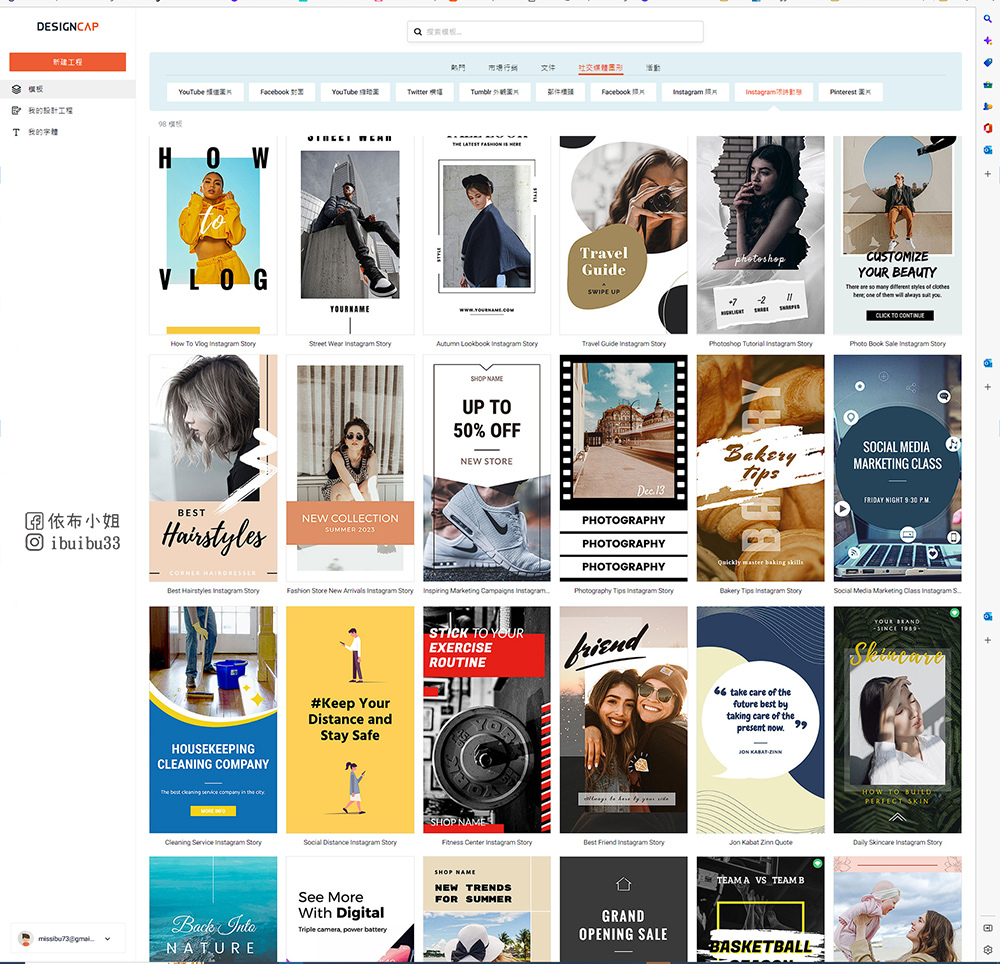Open the Customize Your Beauty template thumbnail
The height and width of the screenshot is (964, 1000).
tap(897, 235)
